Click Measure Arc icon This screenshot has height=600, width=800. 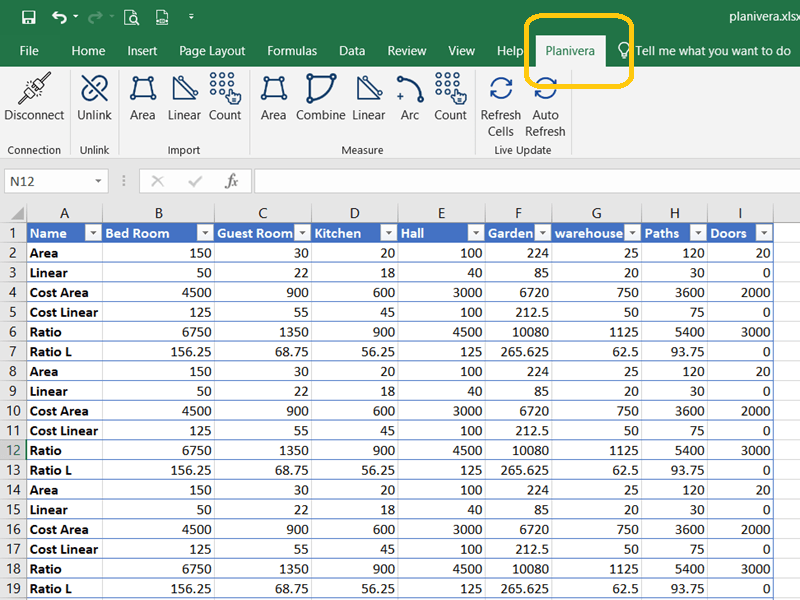[x=410, y=88]
